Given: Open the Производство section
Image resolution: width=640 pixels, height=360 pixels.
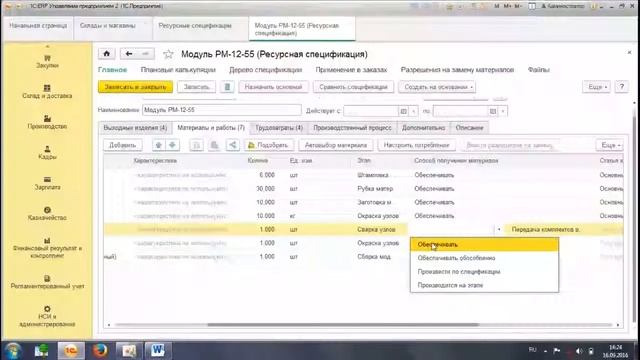Looking at the screenshot, I should click(47, 122).
